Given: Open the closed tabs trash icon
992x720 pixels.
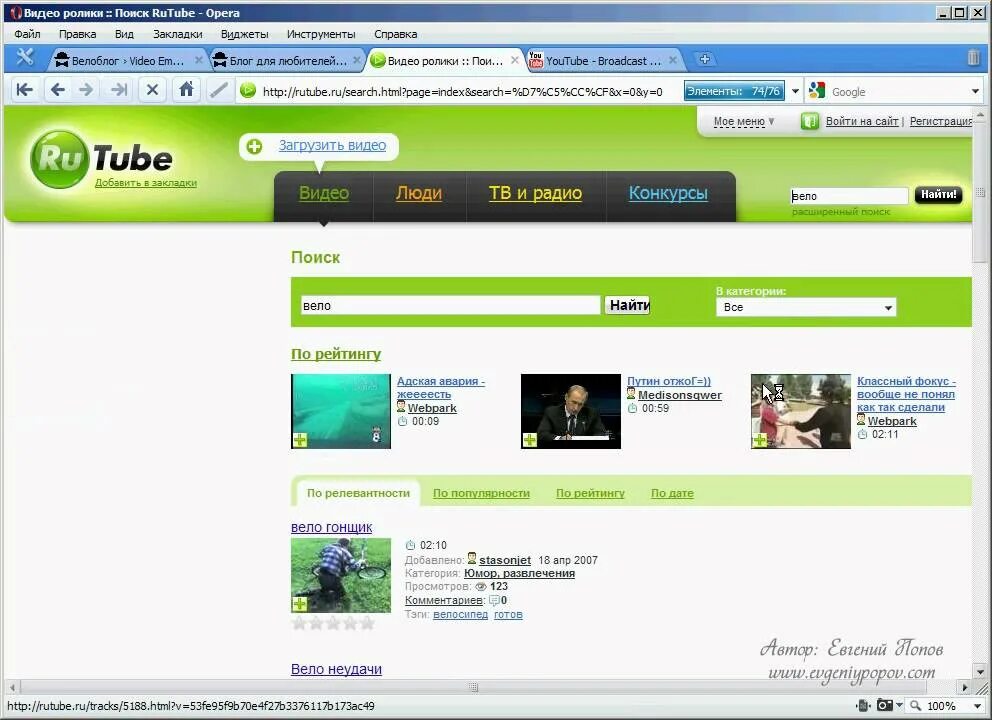Looking at the screenshot, I should pos(974,58).
